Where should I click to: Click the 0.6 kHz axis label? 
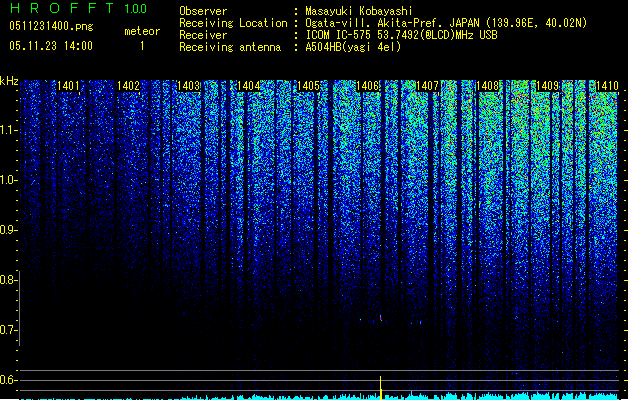8,380
